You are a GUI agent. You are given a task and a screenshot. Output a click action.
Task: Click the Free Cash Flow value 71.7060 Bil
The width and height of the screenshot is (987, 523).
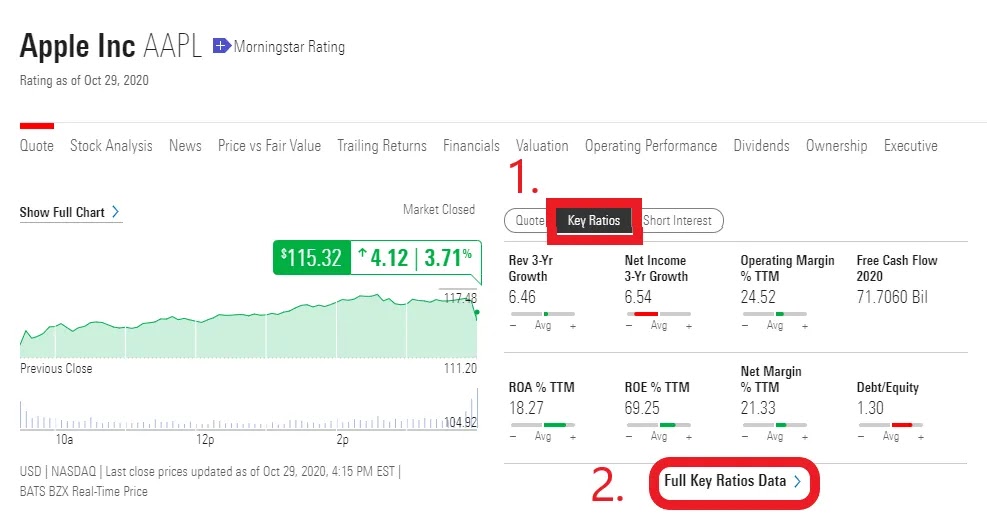[892, 297]
